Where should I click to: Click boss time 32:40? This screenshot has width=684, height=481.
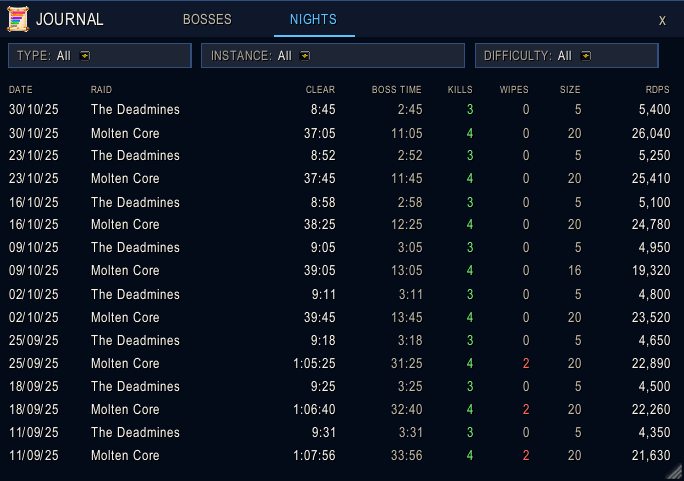[407, 409]
